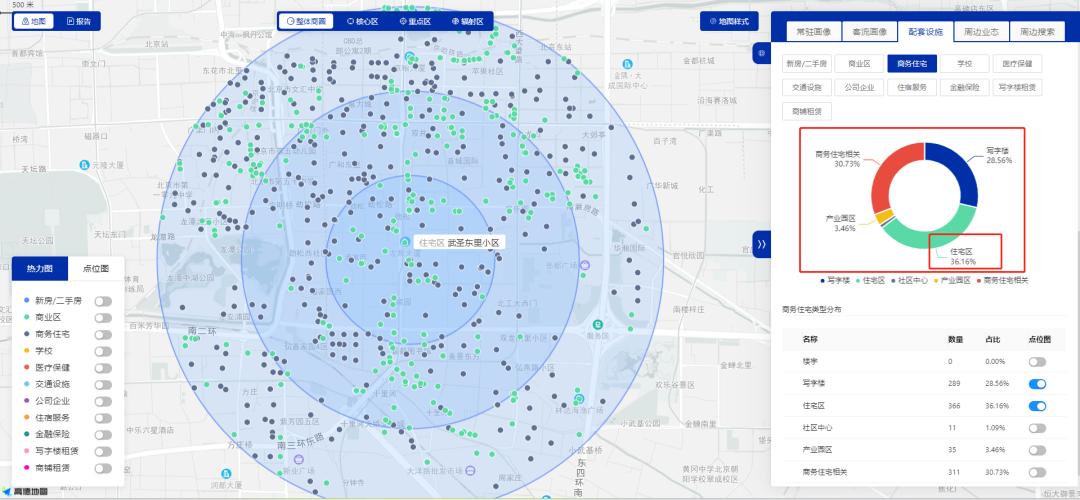Enable the 住宿服务 layer switch
The height and width of the screenshot is (500, 1080).
click(103, 418)
